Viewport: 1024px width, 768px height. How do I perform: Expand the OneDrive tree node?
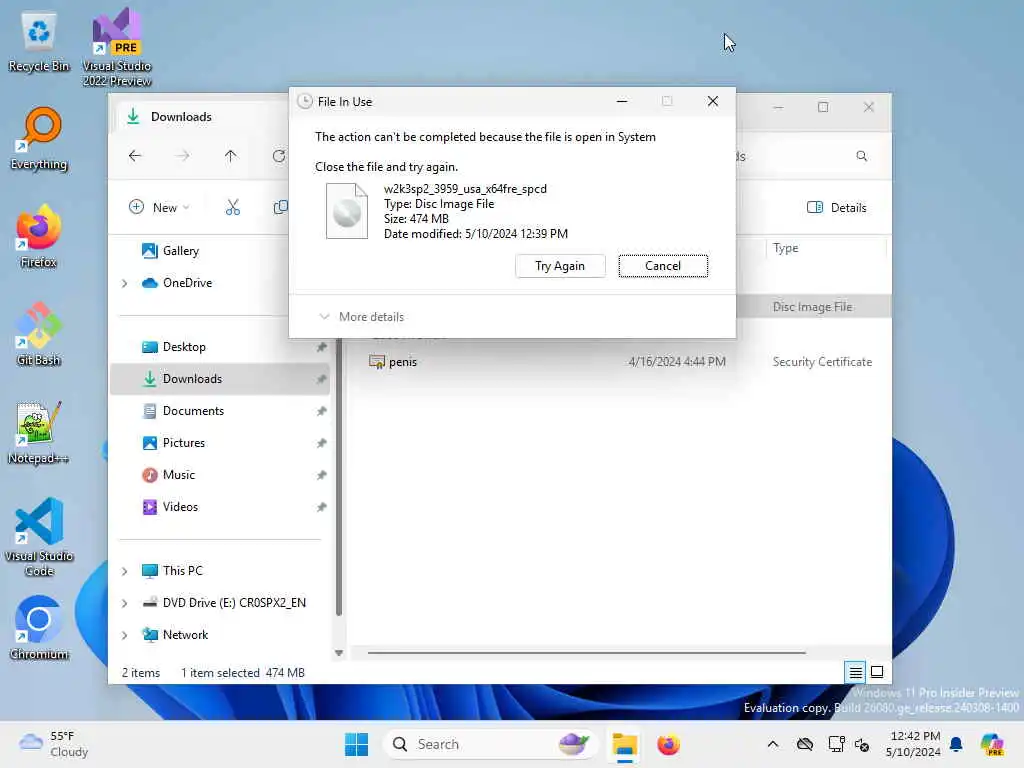[x=125, y=283]
